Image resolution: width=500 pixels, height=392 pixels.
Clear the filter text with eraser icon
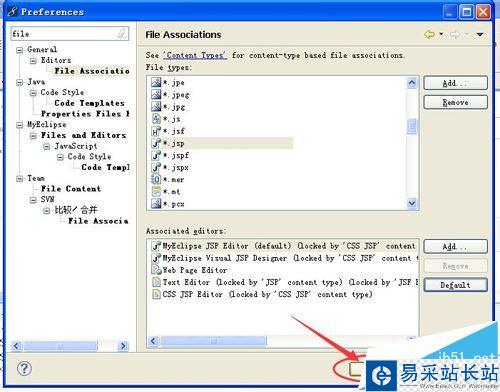122,33
